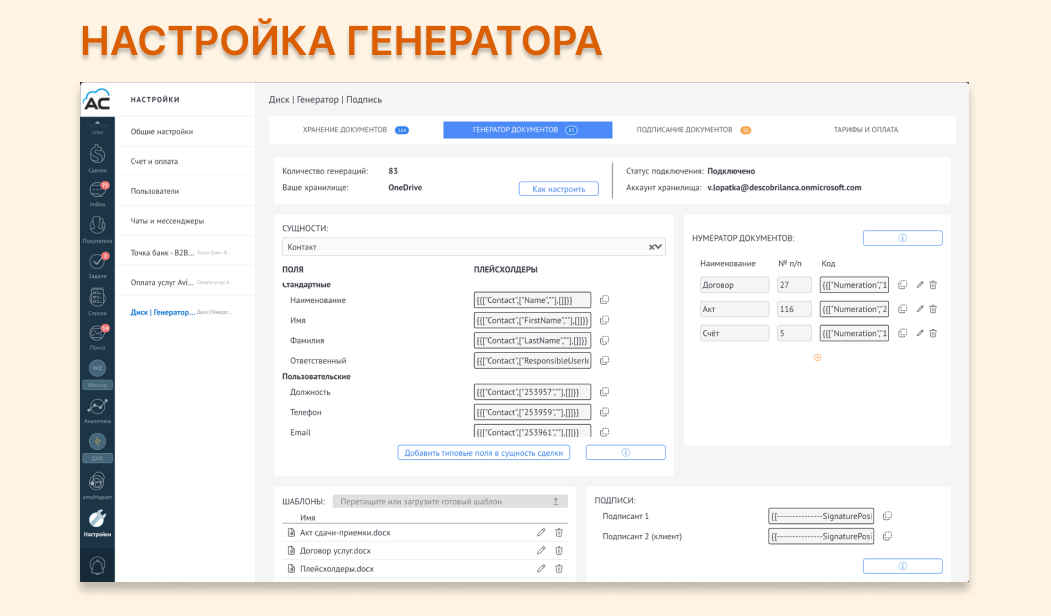Click the Договор number field showing 27
1051x616 pixels.
point(794,285)
